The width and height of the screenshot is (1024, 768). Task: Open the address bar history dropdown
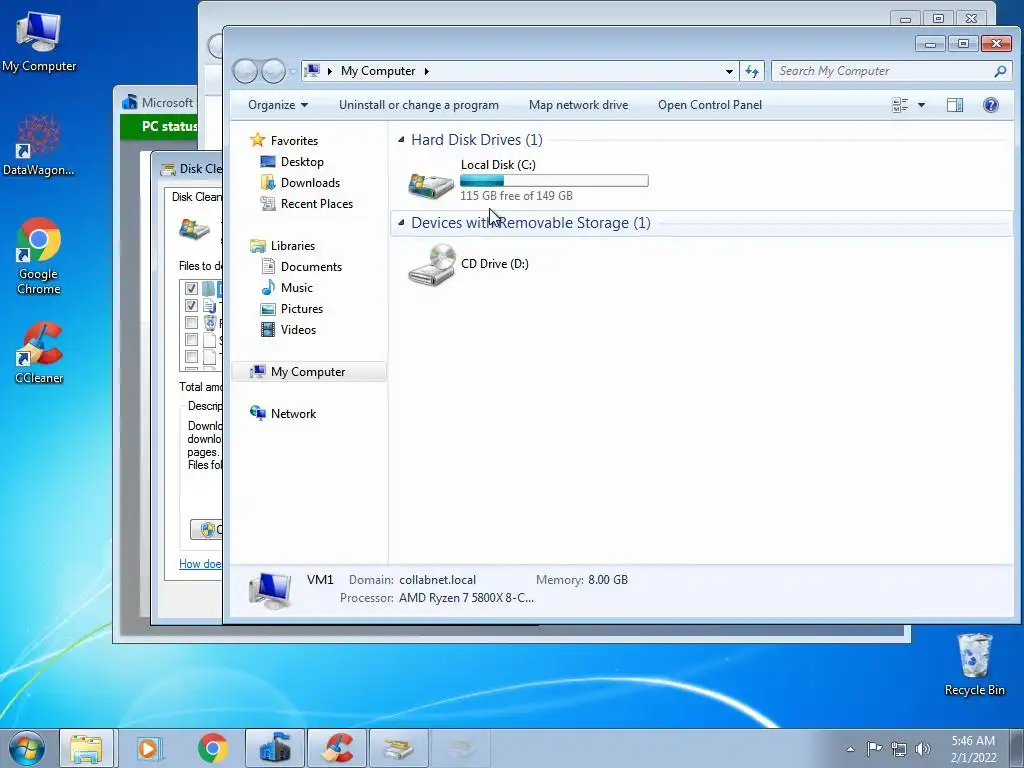pyautogui.click(x=729, y=72)
